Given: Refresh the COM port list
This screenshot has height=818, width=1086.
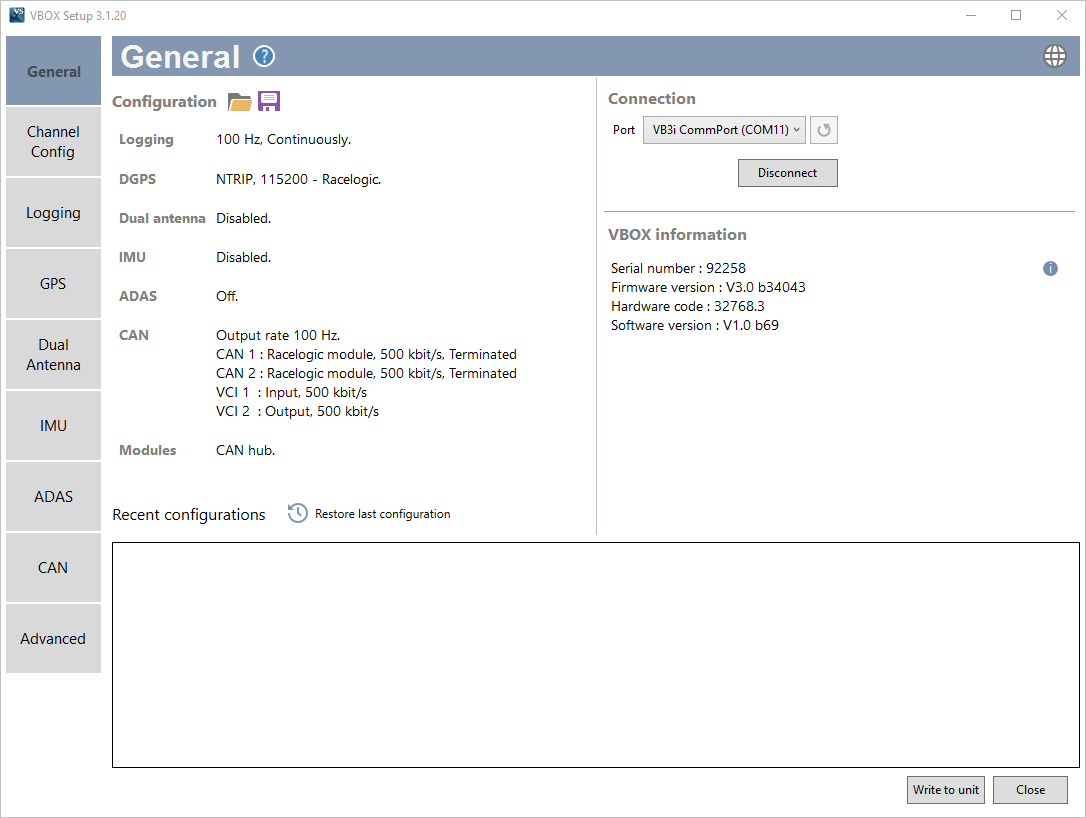Looking at the screenshot, I should [824, 130].
